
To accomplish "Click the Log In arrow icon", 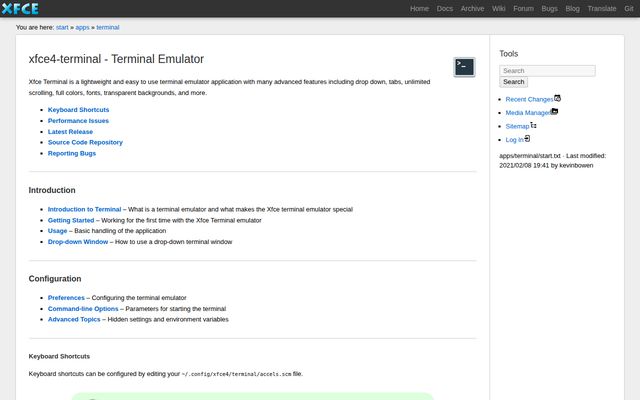I will point(527,139).
